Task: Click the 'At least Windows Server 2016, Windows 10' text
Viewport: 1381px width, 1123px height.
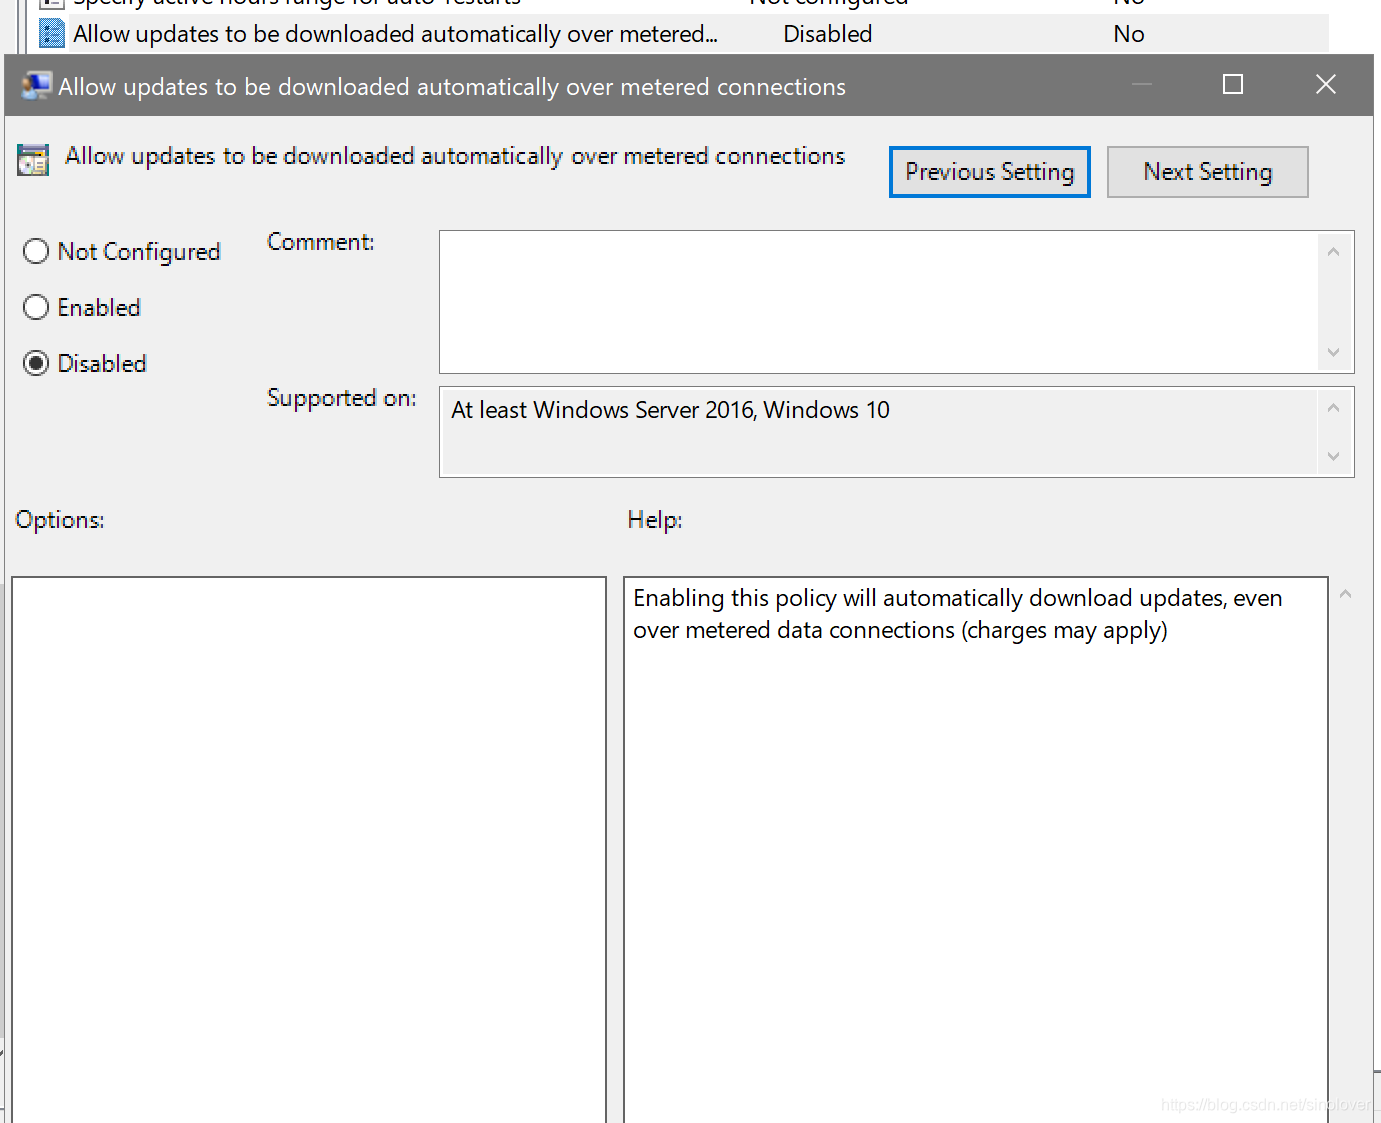Action: [670, 410]
